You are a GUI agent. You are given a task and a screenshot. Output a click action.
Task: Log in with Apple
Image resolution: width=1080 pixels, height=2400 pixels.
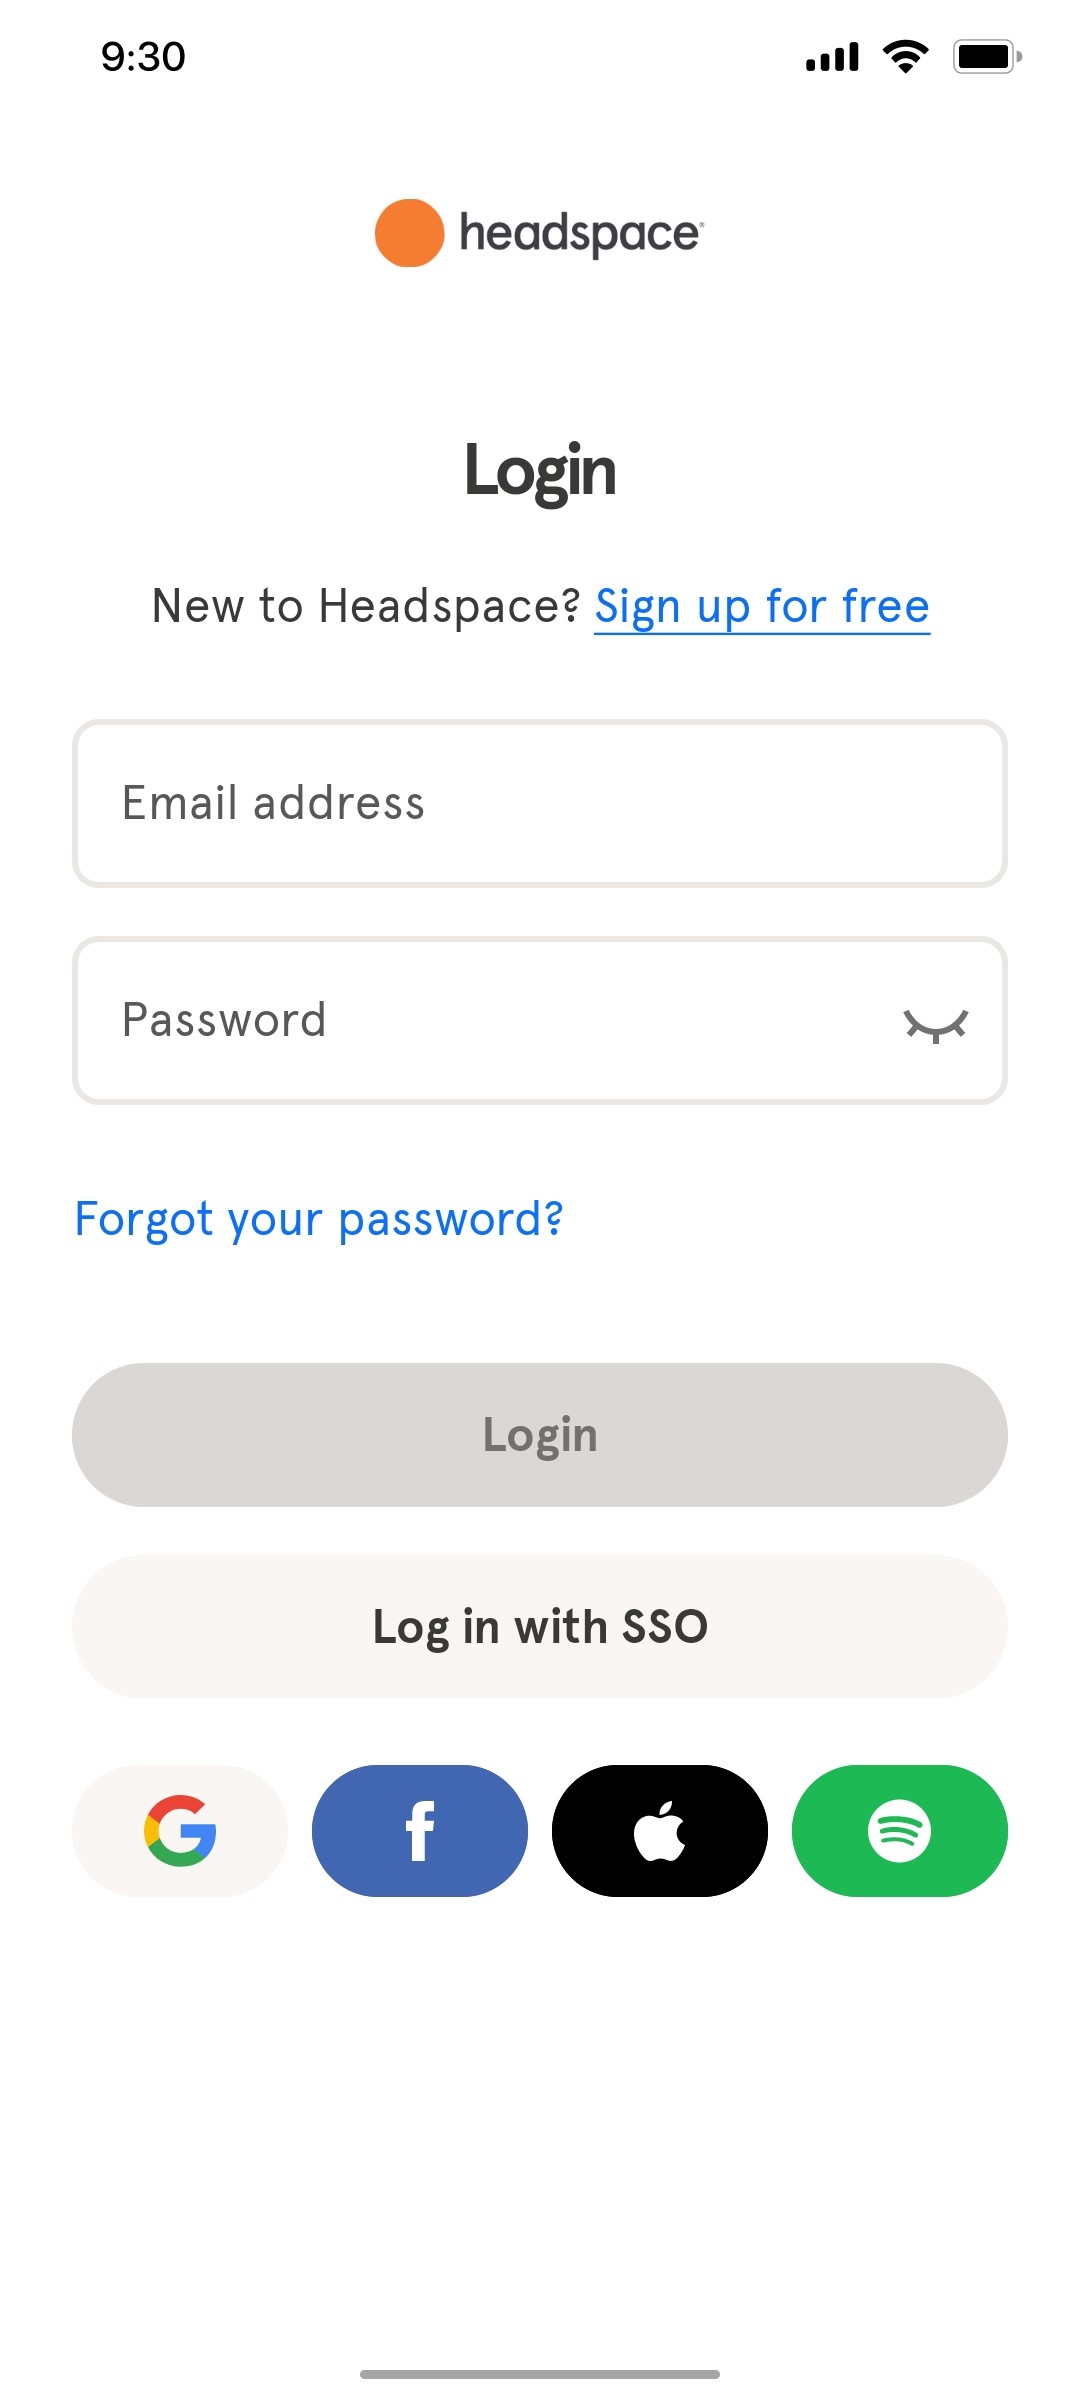point(660,1830)
